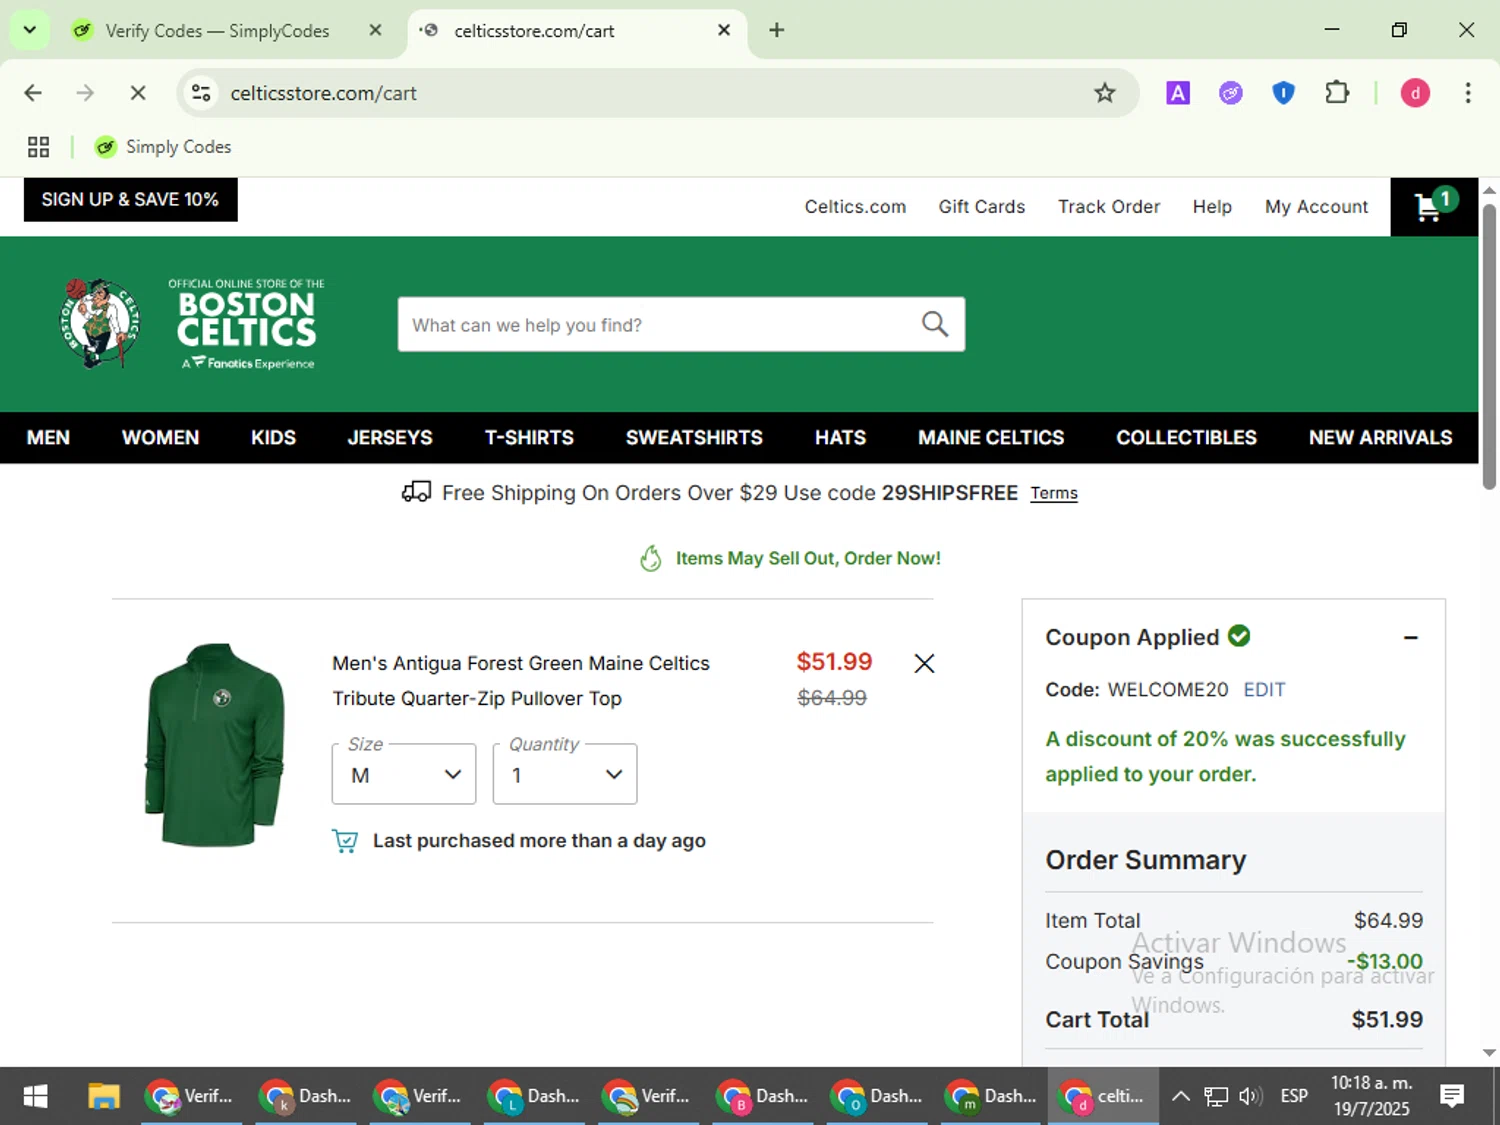Open the WOMEN menu
Screen dimensions: 1500x1125
tap(160, 437)
